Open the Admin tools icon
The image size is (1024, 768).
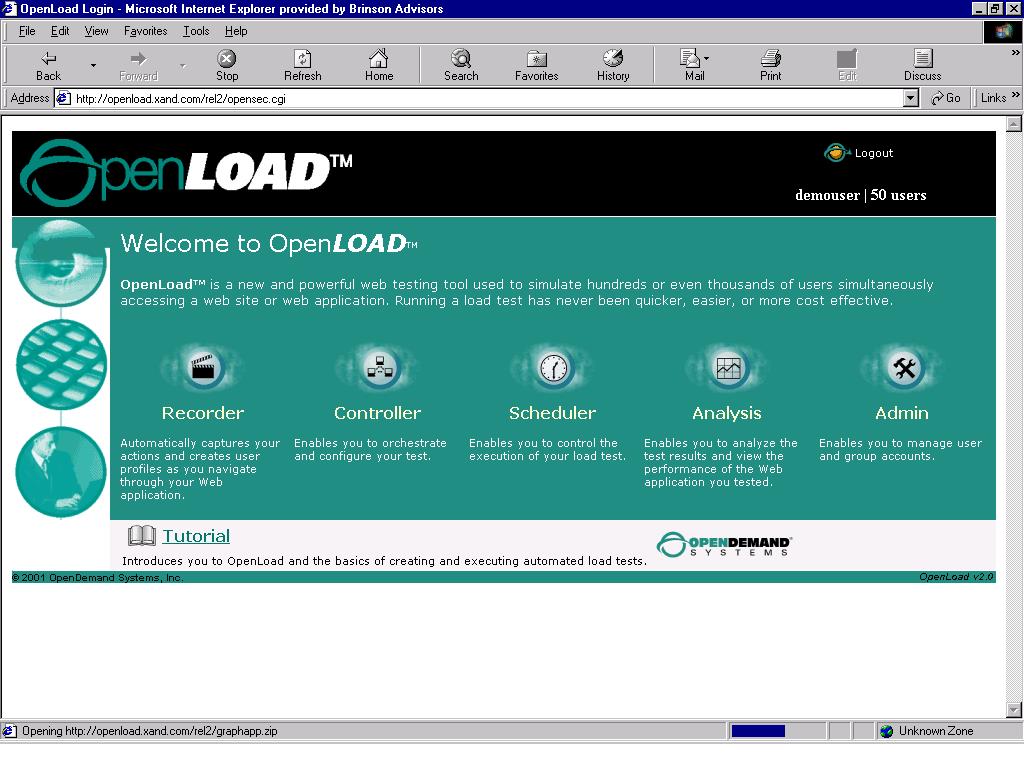[x=904, y=368]
